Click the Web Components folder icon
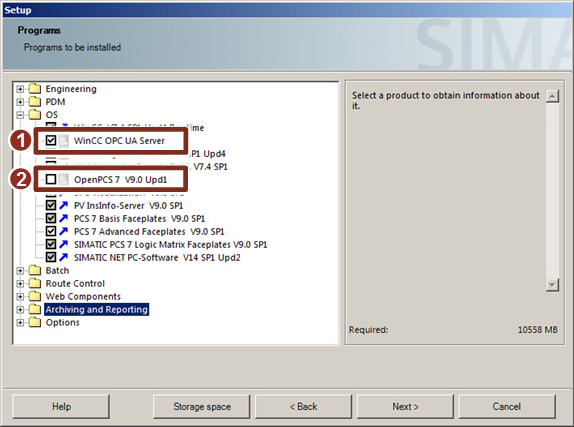This screenshot has height=427, width=574. pyautogui.click(x=35, y=296)
